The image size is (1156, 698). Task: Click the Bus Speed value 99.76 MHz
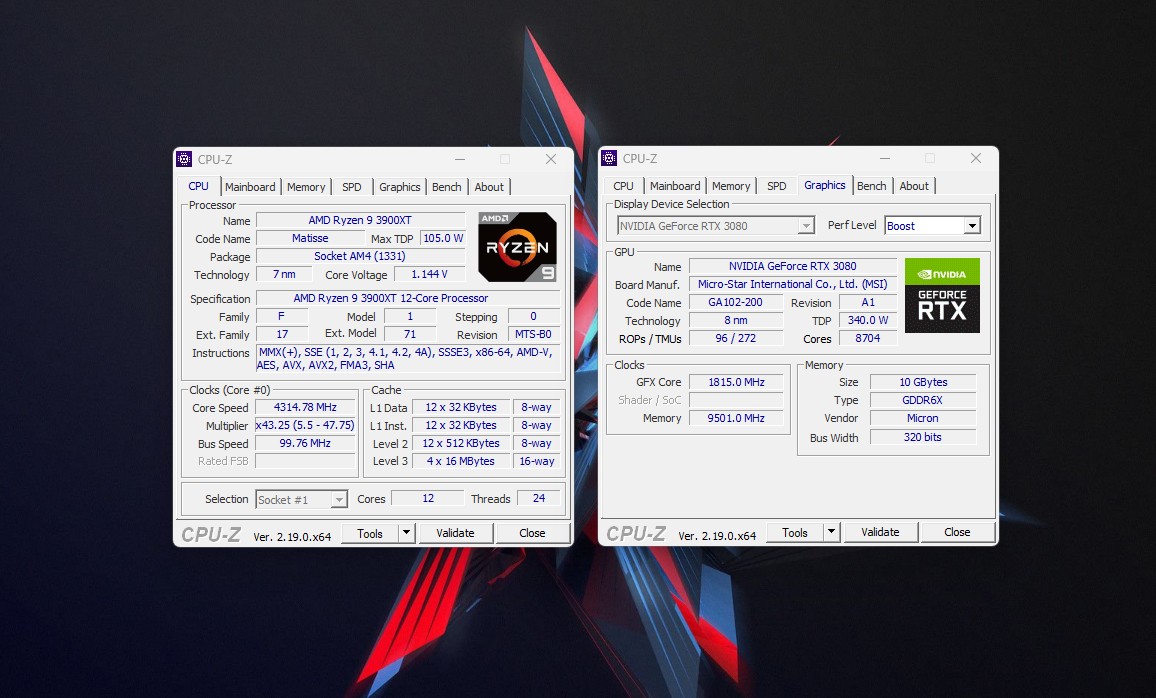[x=305, y=443]
